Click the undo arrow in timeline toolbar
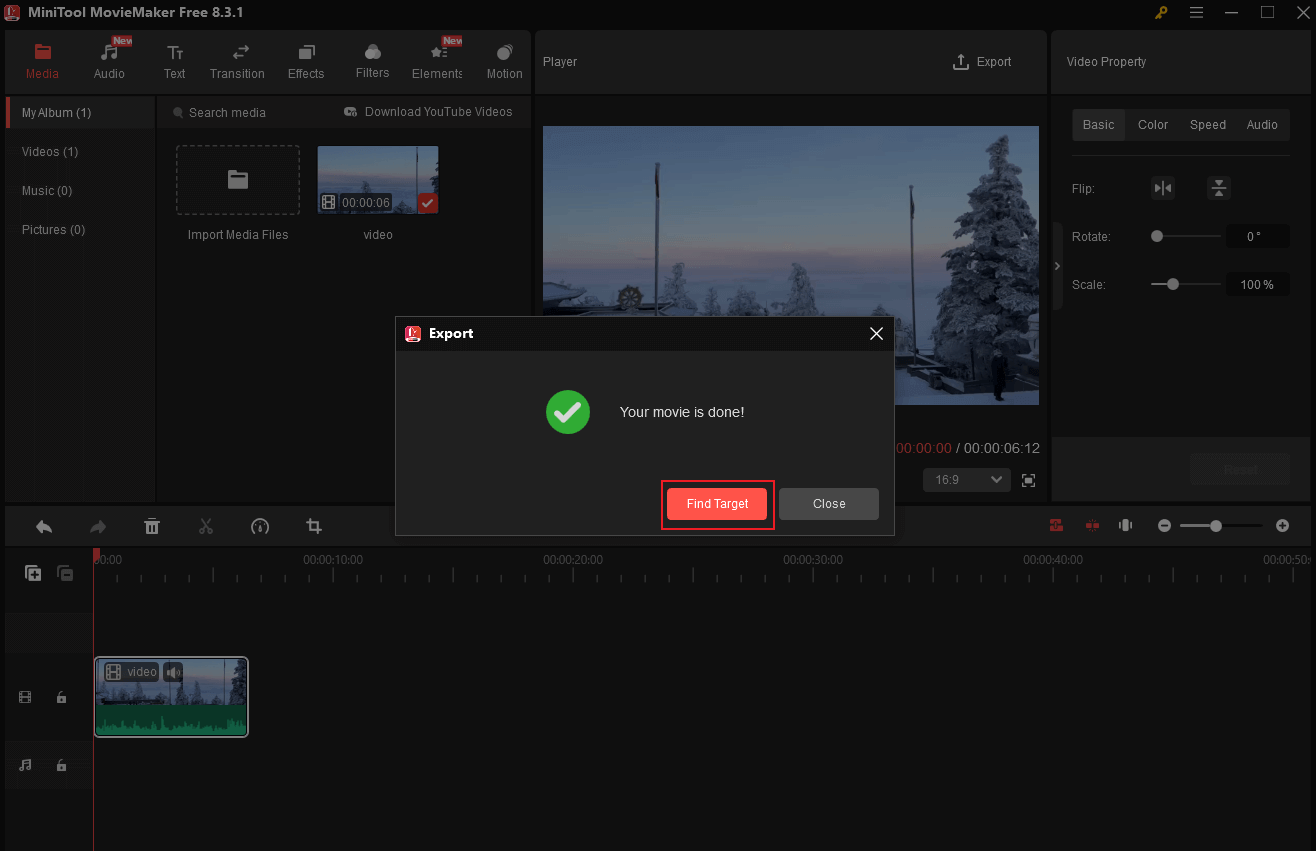 [x=44, y=526]
